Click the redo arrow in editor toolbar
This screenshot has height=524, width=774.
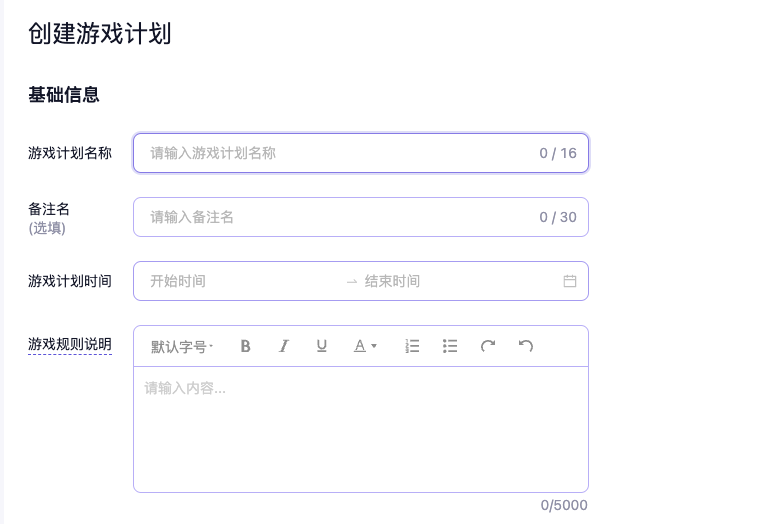click(488, 346)
